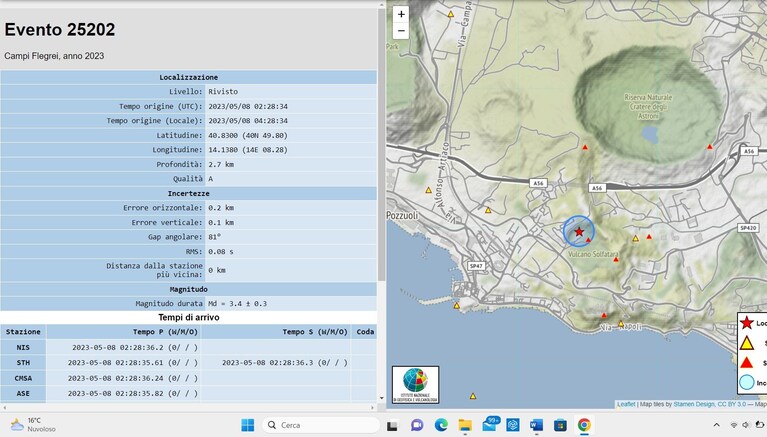The image size is (767, 437).
Task: Open the weather widget showing 16°C
Action: point(33,425)
